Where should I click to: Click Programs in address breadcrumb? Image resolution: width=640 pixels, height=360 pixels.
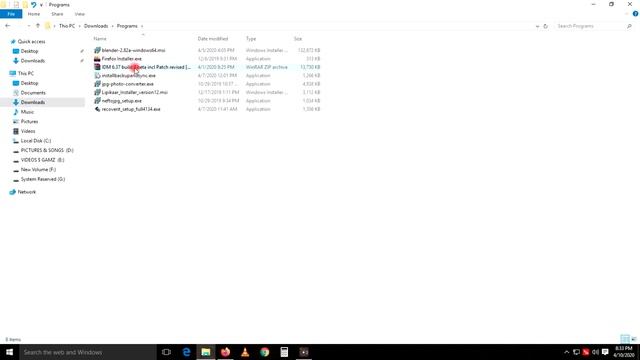pyautogui.click(x=127, y=26)
